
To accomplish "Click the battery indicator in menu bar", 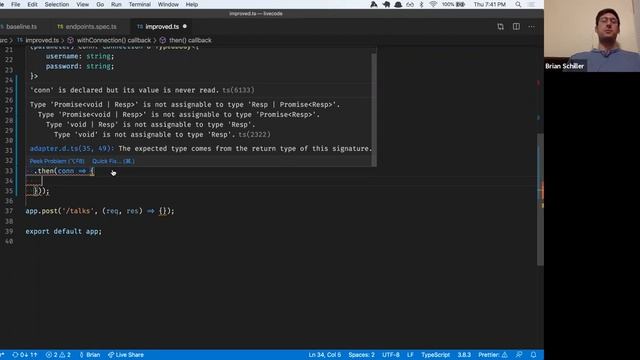I will (453, 4).
